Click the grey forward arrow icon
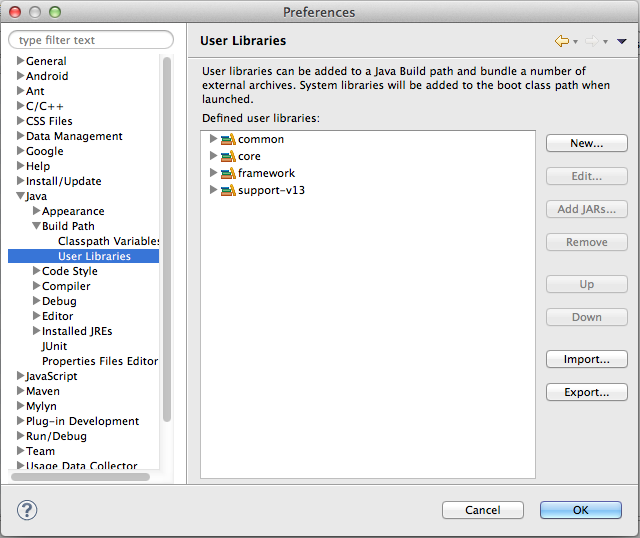 pyautogui.click(x=591, y=41)
